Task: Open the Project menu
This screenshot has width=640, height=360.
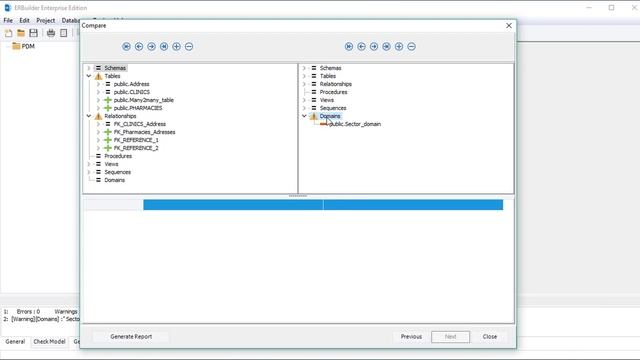Action: click(46, 20)
